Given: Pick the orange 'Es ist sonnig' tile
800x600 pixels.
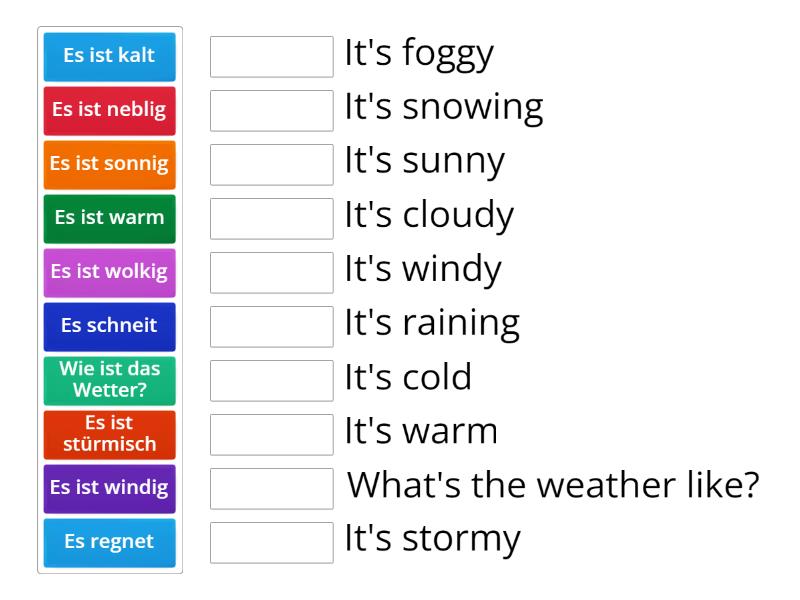Looking at the screenshot, I should point(109,165).
